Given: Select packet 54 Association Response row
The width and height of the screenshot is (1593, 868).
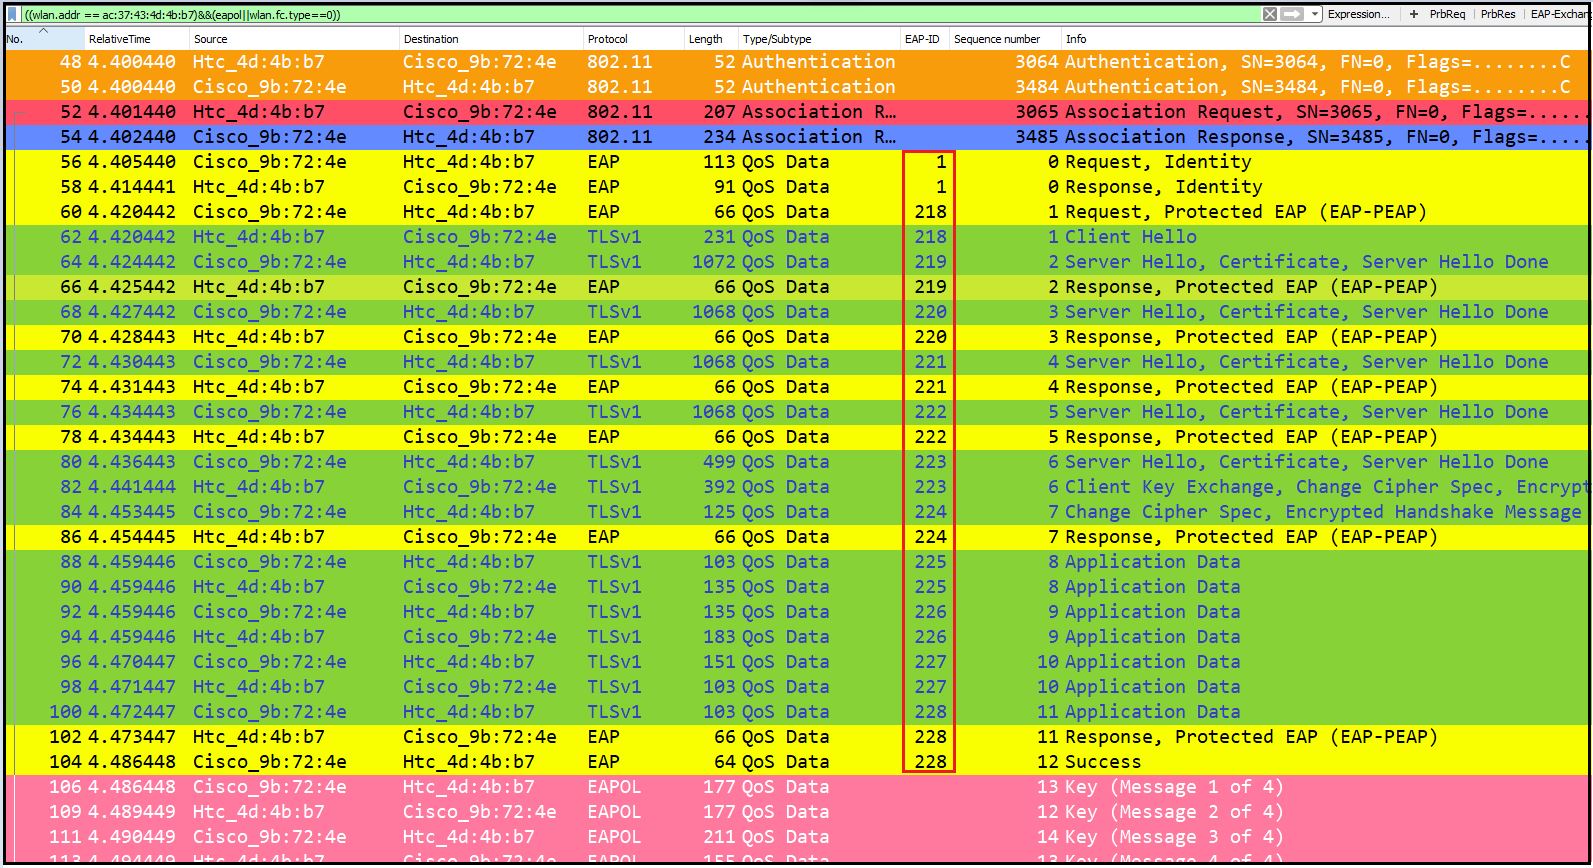Looking at the screenshot, I should (x=796, y=137).
